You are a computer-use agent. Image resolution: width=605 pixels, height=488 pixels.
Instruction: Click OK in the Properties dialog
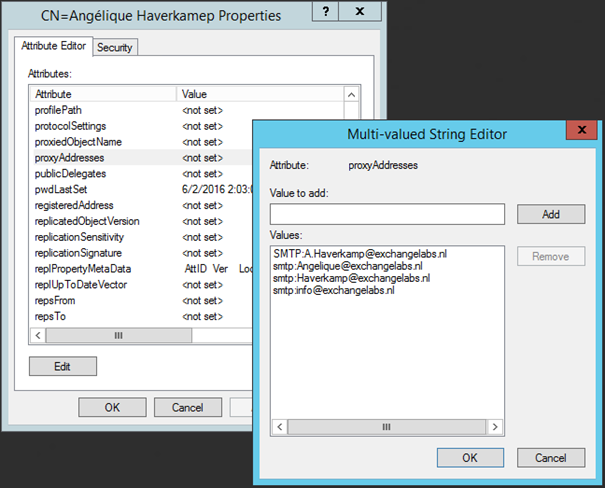pyautogui.click(x=112, y=407)
